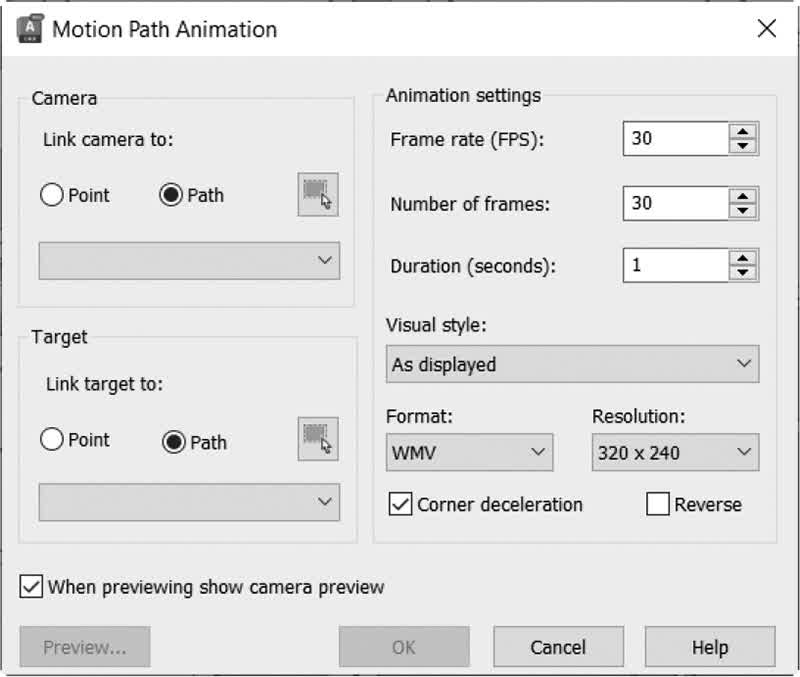Decrease Duration with down arrow
This screenshot has width=800, height=677.
[743, 272]
